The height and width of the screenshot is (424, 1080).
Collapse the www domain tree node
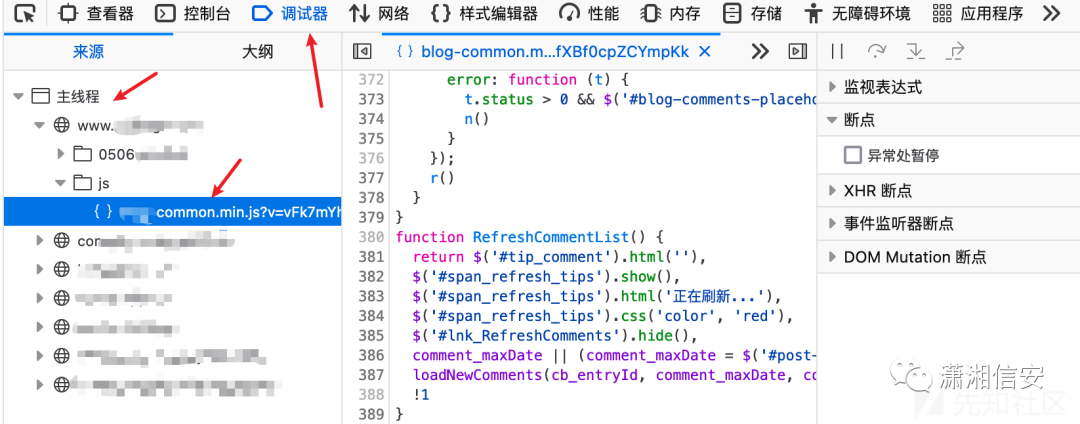(x=40, y=126)
